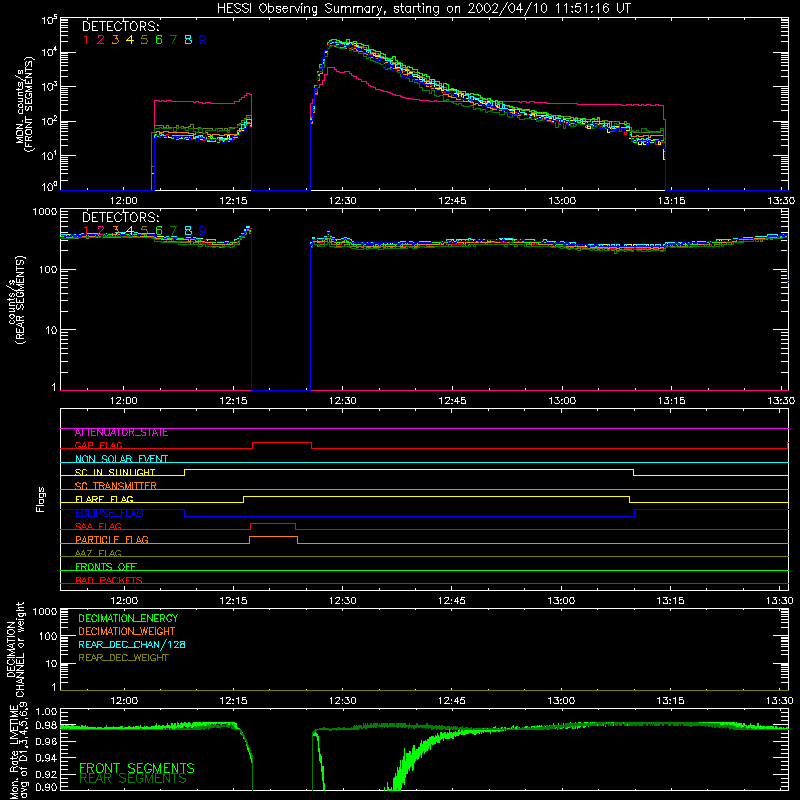800x800 pixels.
Task: Click the BAD_PACKETS flag label
Action: [109, 581]
